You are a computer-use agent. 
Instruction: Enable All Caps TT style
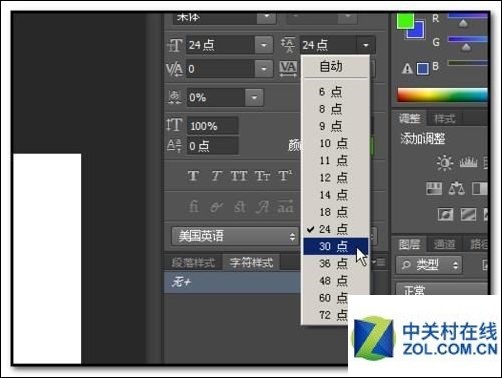click(x=239, y=176)
